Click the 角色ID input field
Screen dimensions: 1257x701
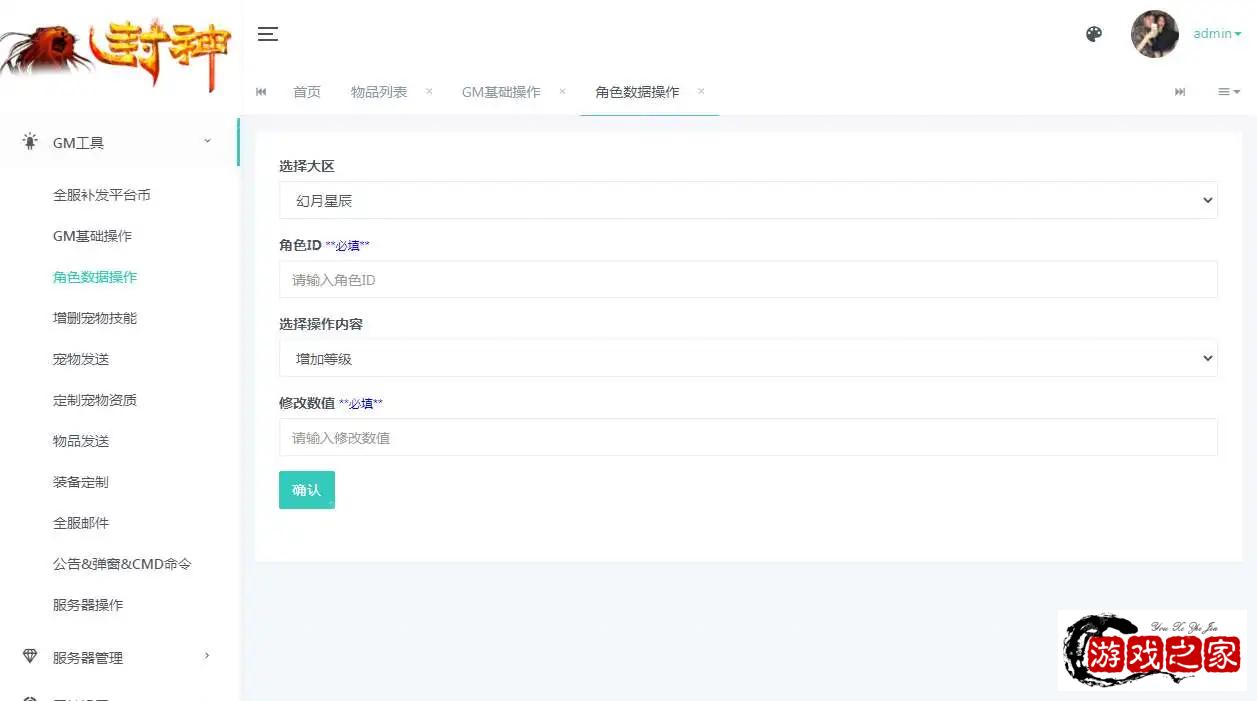(747, 280)
